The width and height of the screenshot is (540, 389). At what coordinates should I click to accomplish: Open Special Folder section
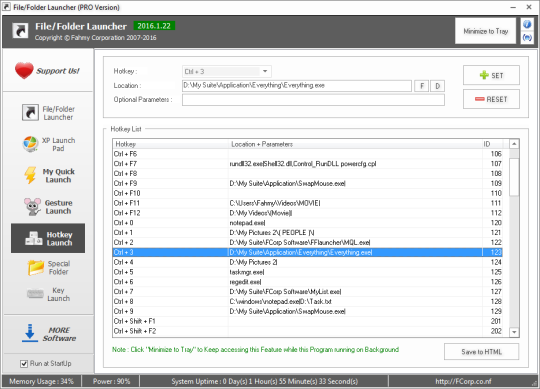pyautogui.click(x=48, y=267)
